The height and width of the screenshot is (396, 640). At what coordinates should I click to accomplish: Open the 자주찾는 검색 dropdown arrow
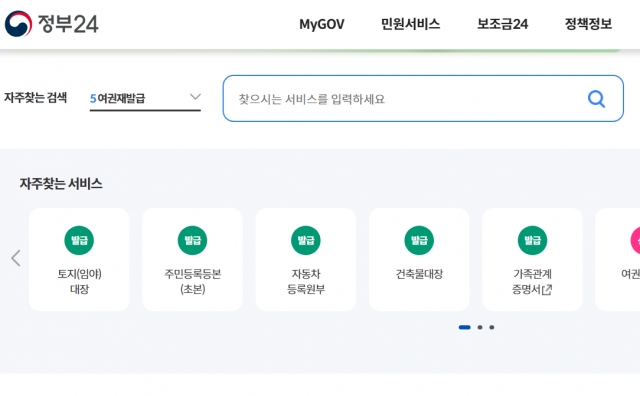[x=196, y=97]
